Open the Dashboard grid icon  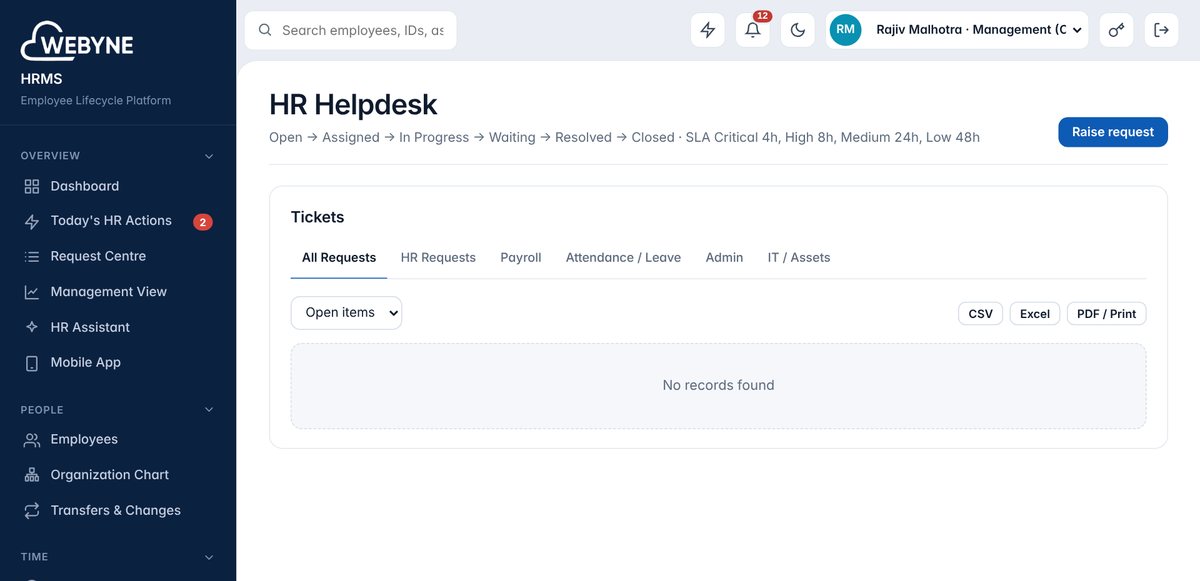(32, 186)
